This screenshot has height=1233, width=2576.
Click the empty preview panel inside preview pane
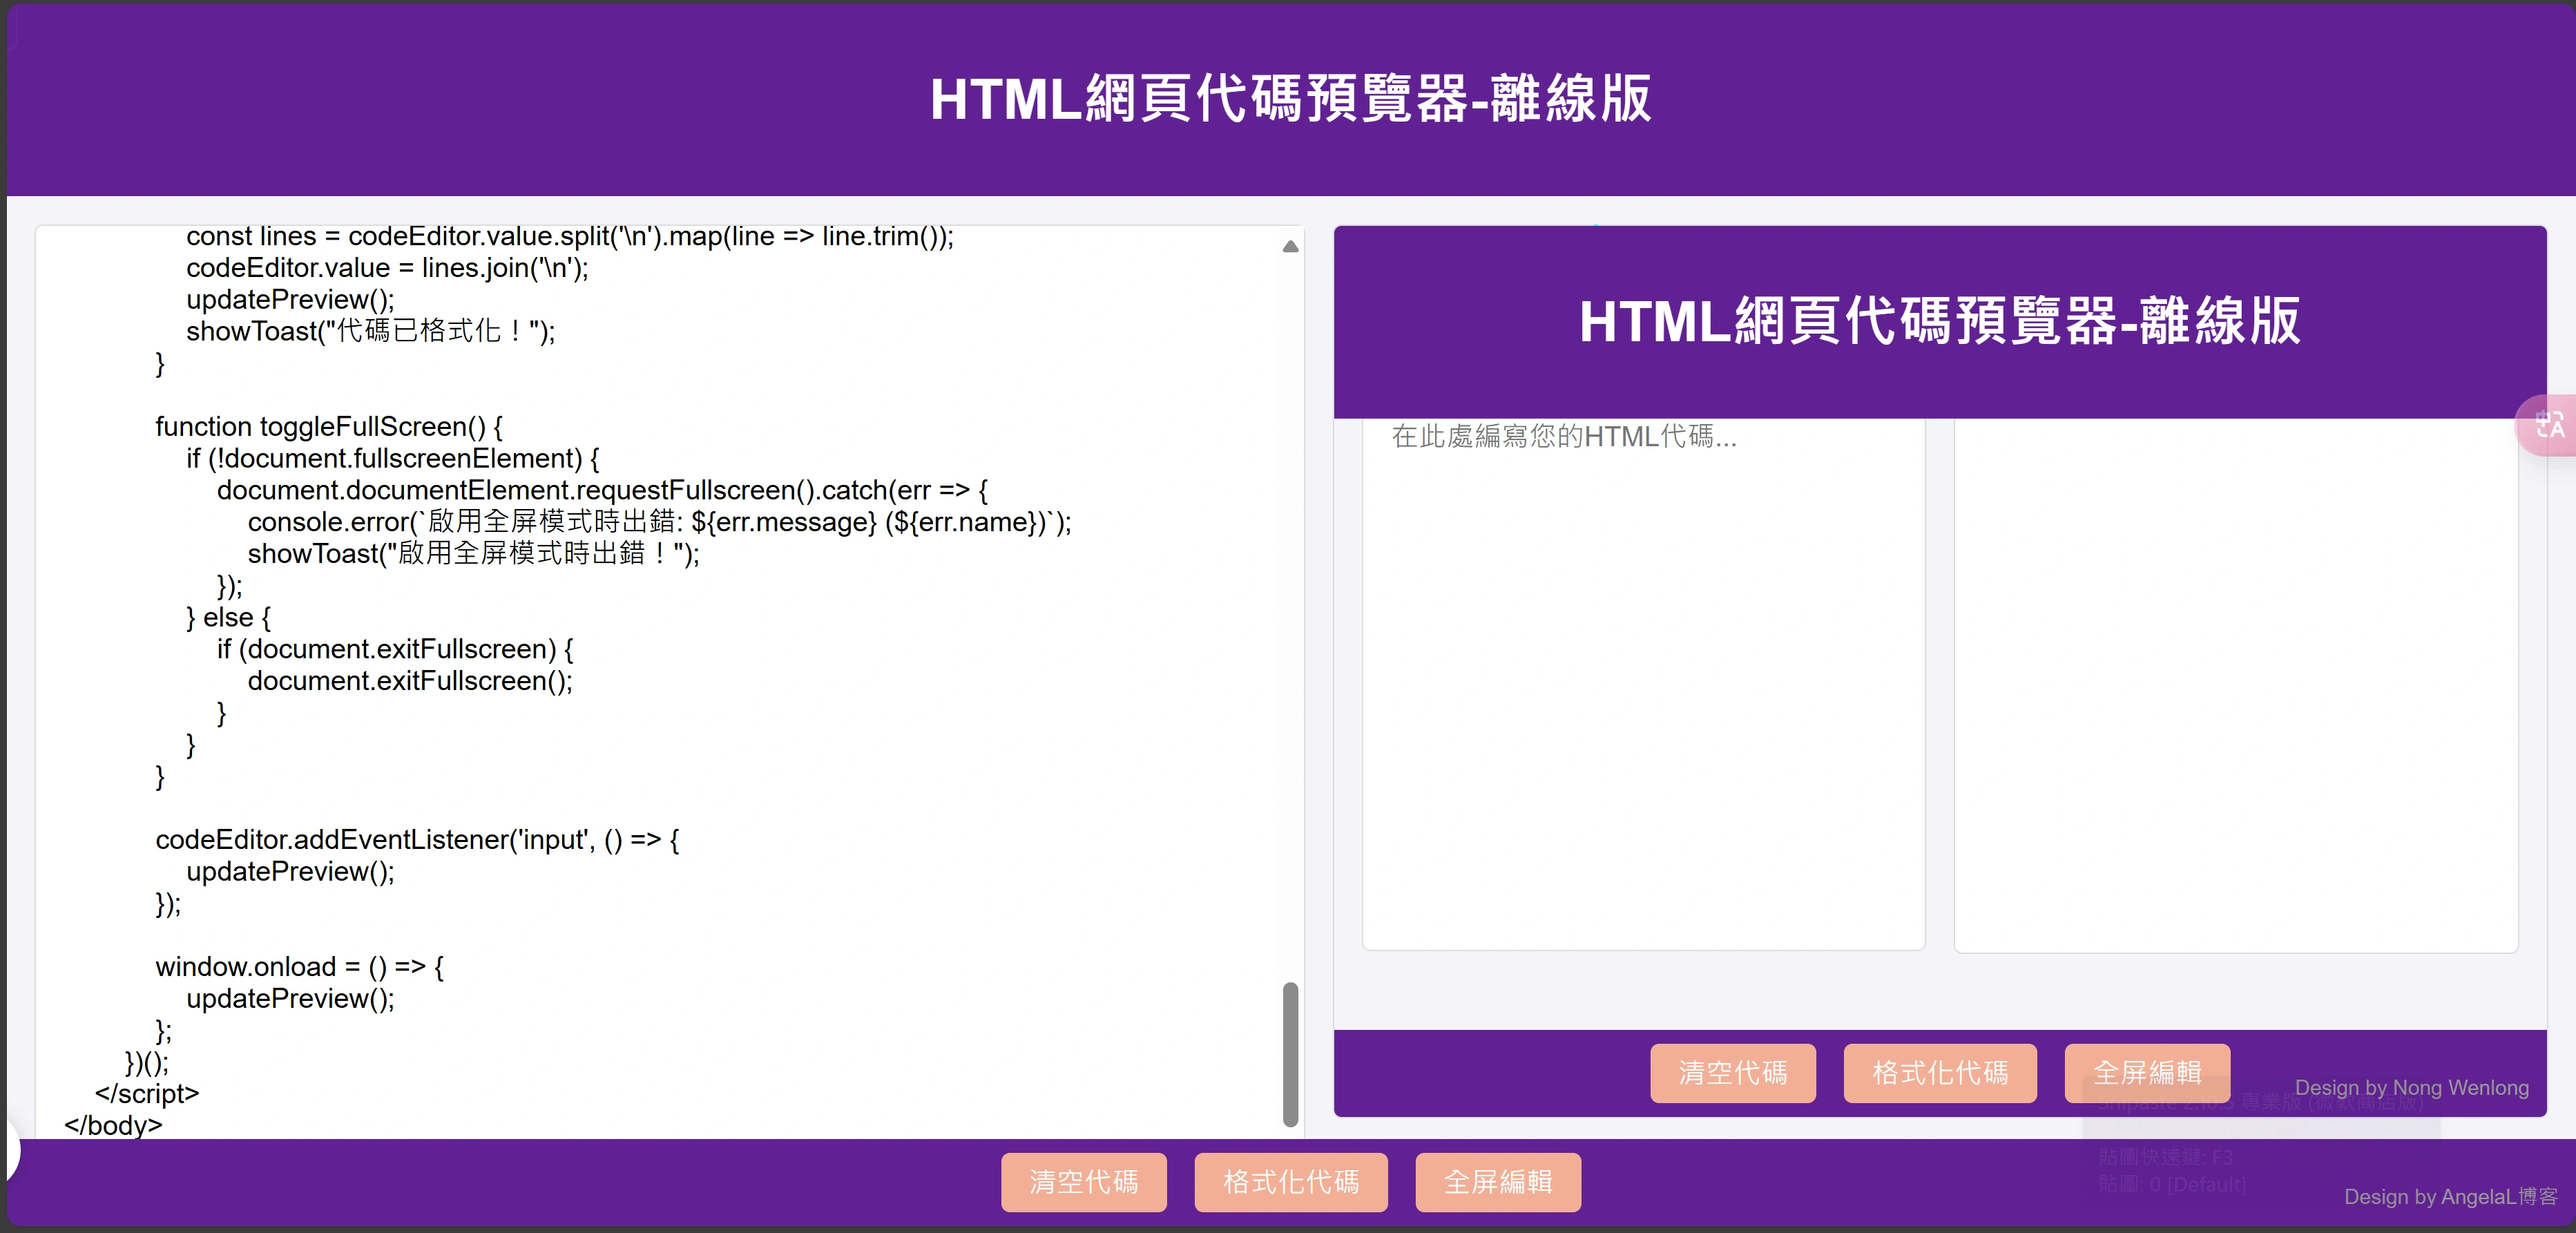[2236, 685]
